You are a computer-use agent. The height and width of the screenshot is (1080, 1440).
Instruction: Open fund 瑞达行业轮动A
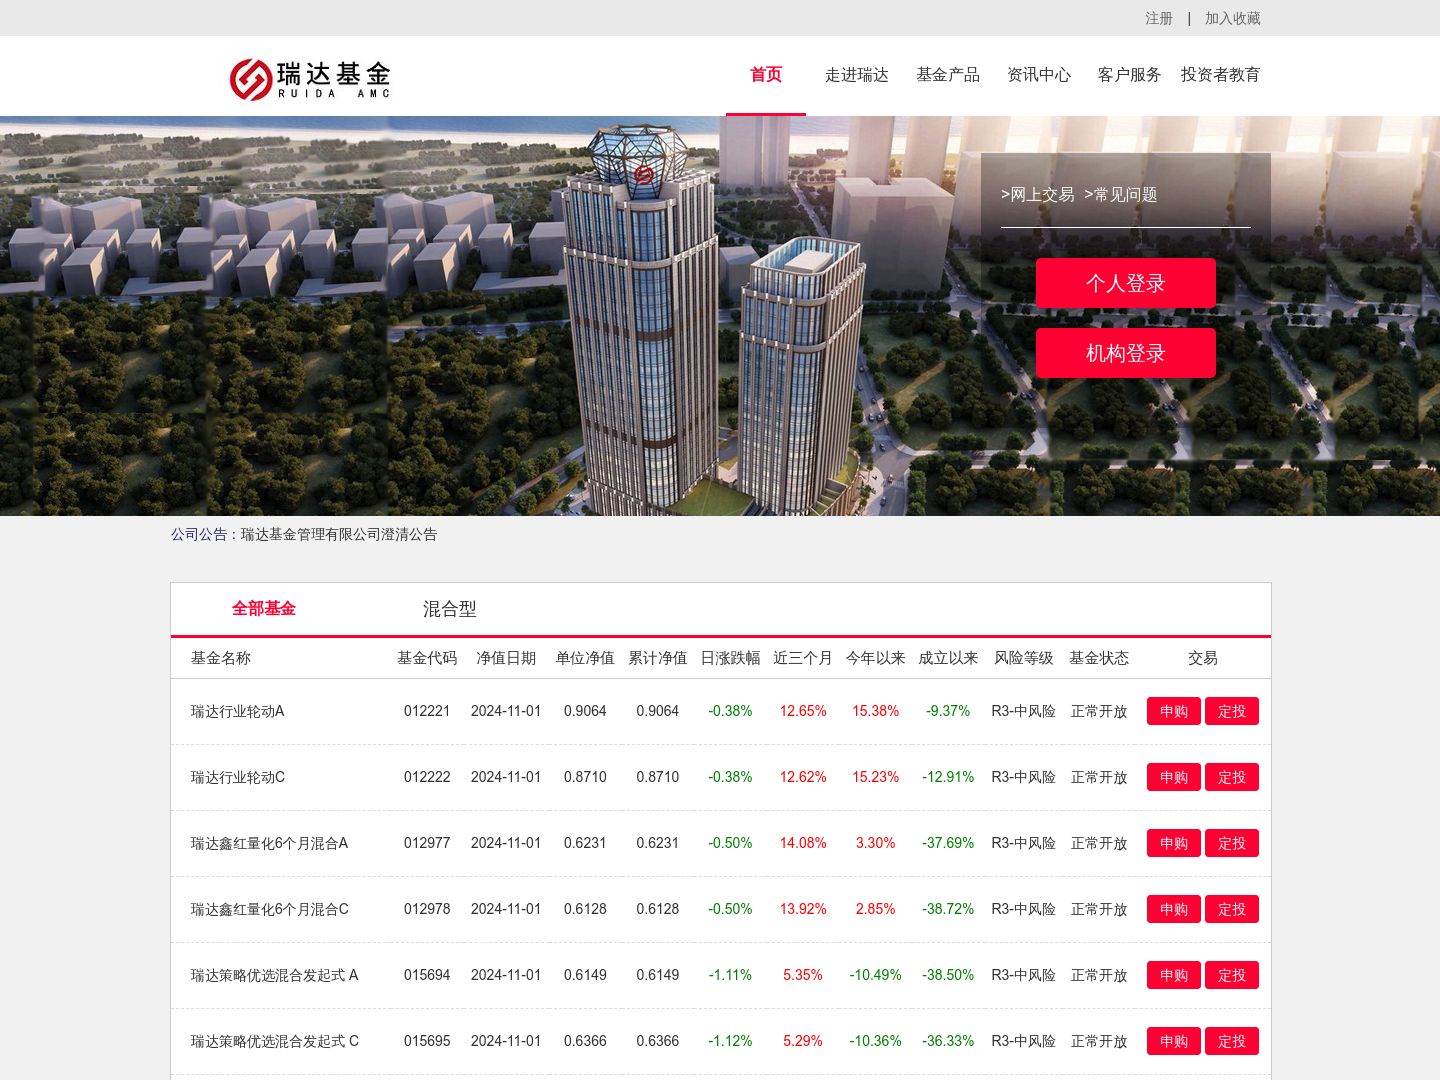(238, 711)
